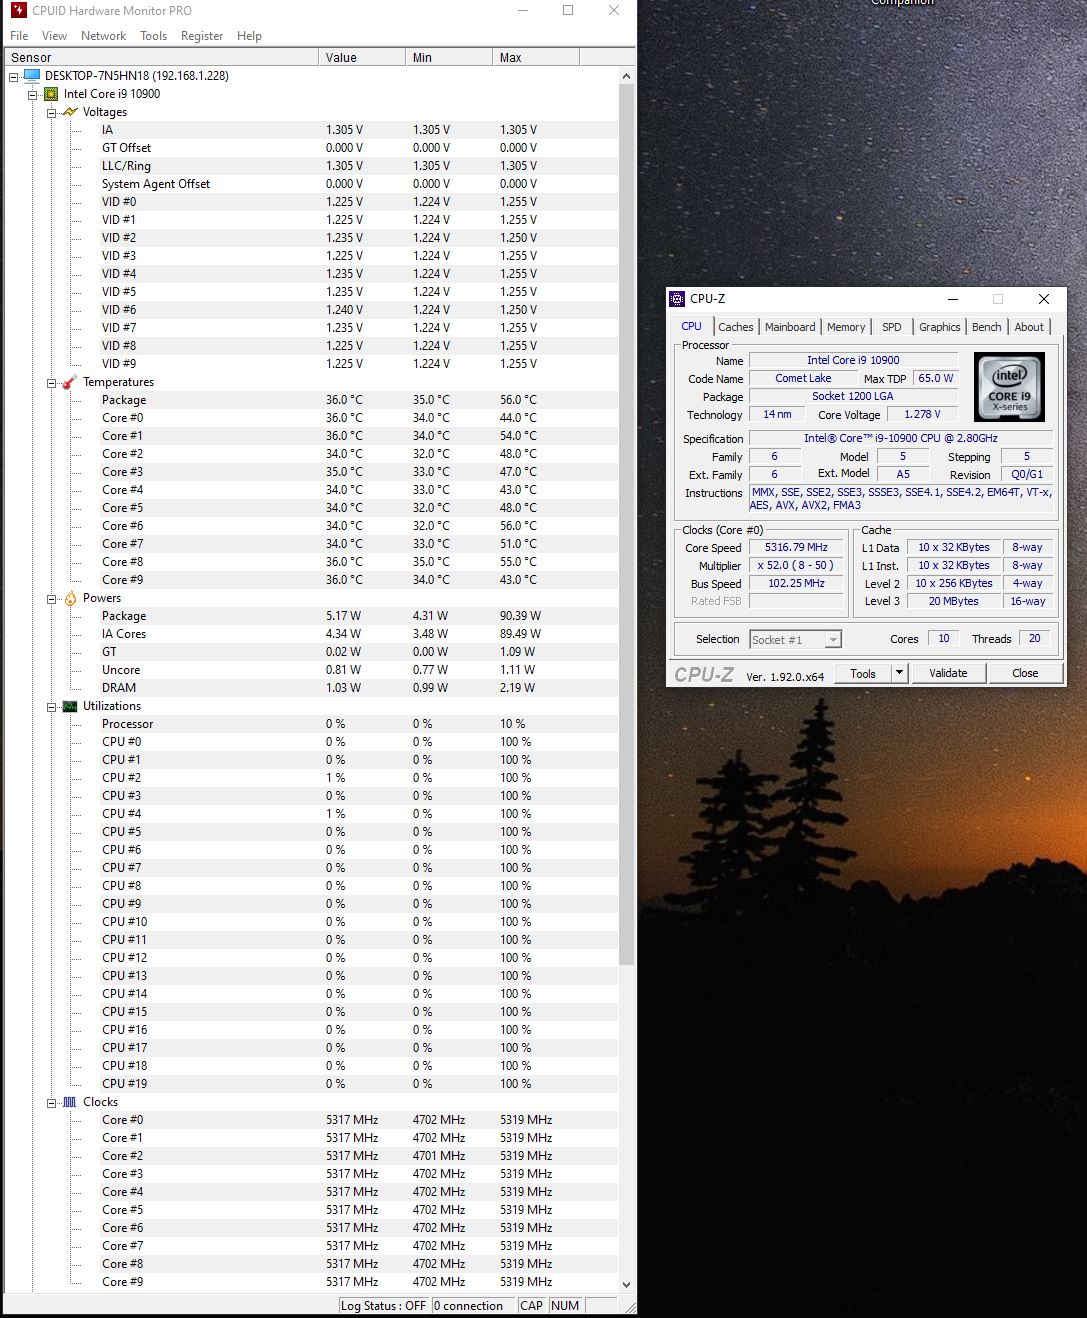
Task: Collapse the Clocks section
Action: [51, 1102]
